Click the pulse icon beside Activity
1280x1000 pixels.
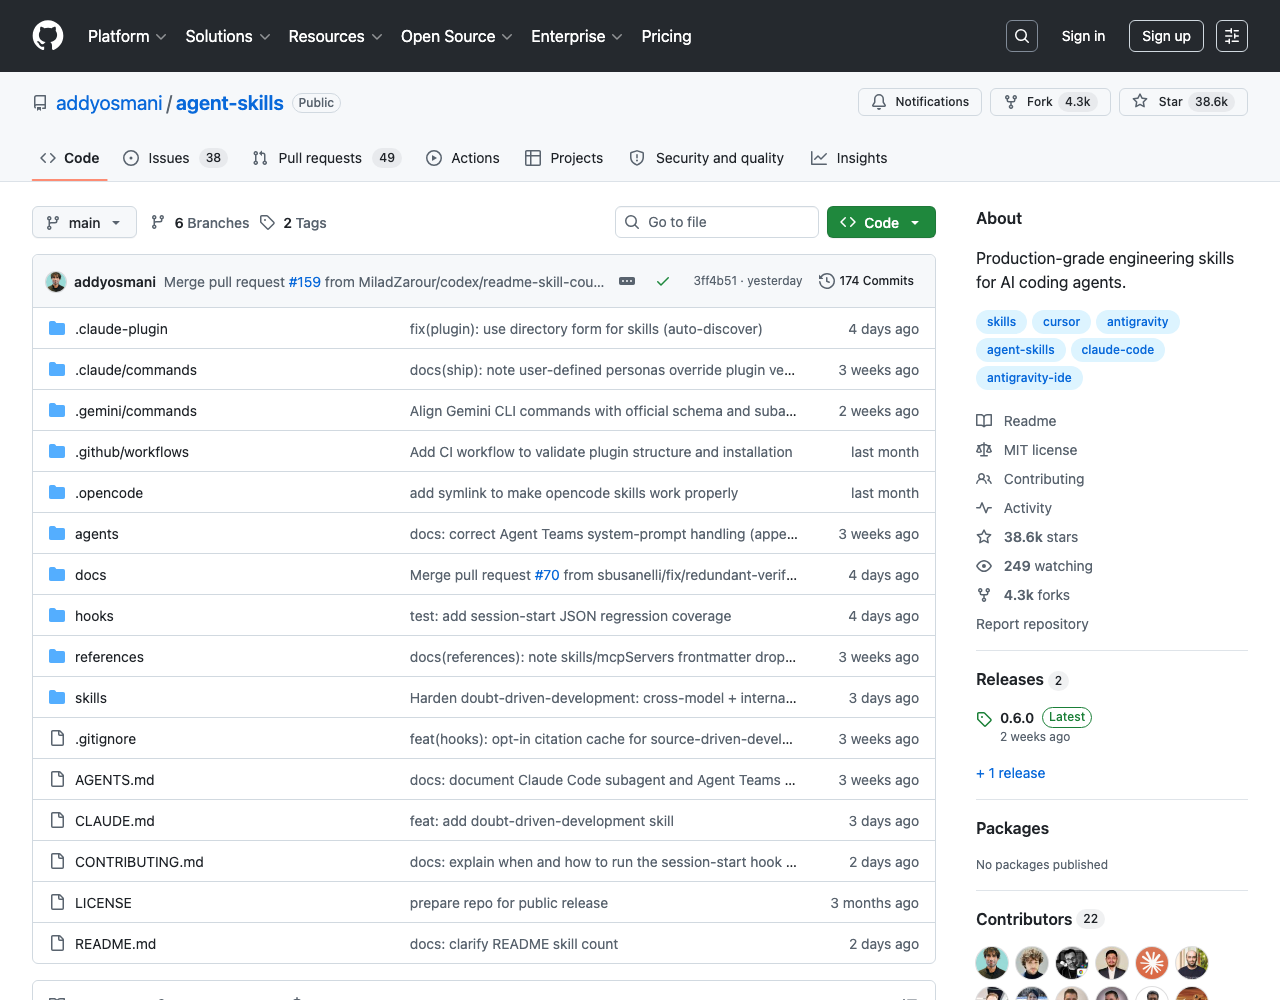tap(984, 508)
